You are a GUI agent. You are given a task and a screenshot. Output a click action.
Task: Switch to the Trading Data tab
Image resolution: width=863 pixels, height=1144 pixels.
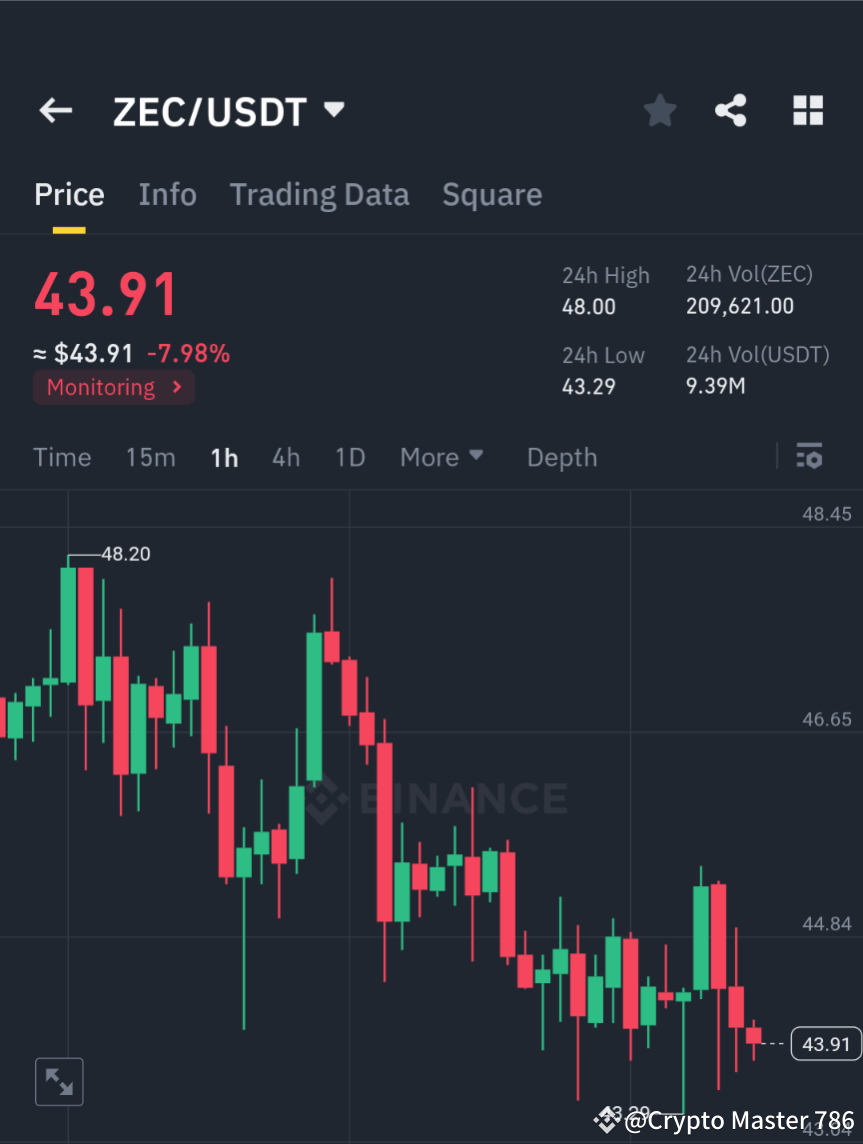click(x=319, y=194)
